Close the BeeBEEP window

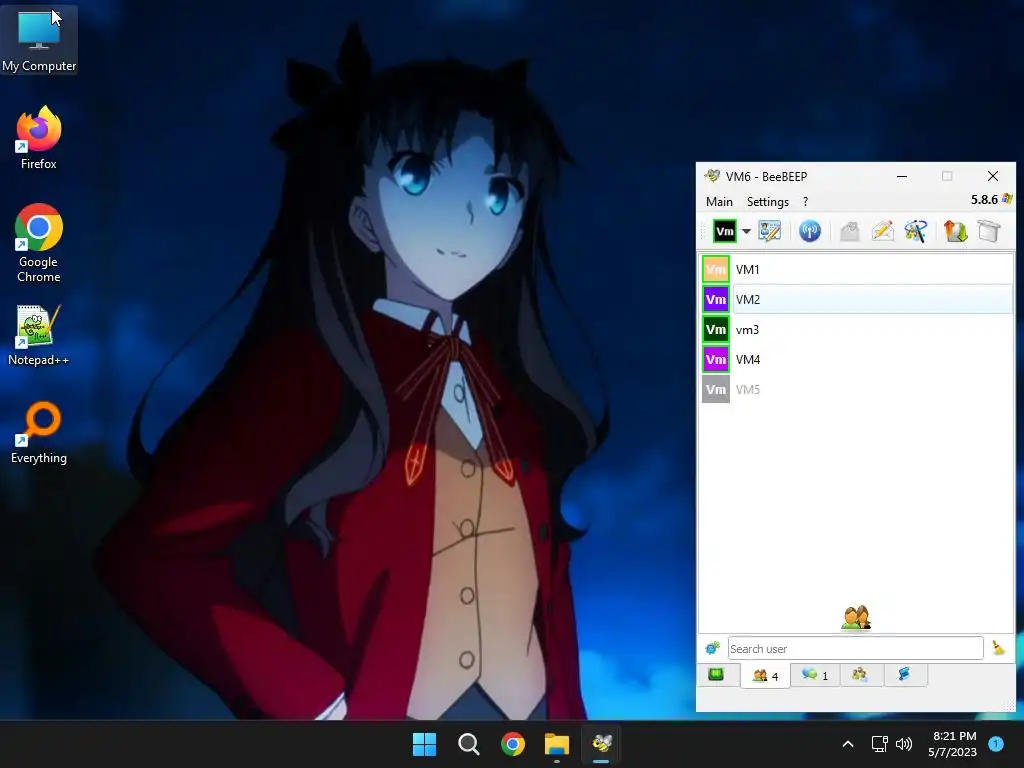click(993, 176)
